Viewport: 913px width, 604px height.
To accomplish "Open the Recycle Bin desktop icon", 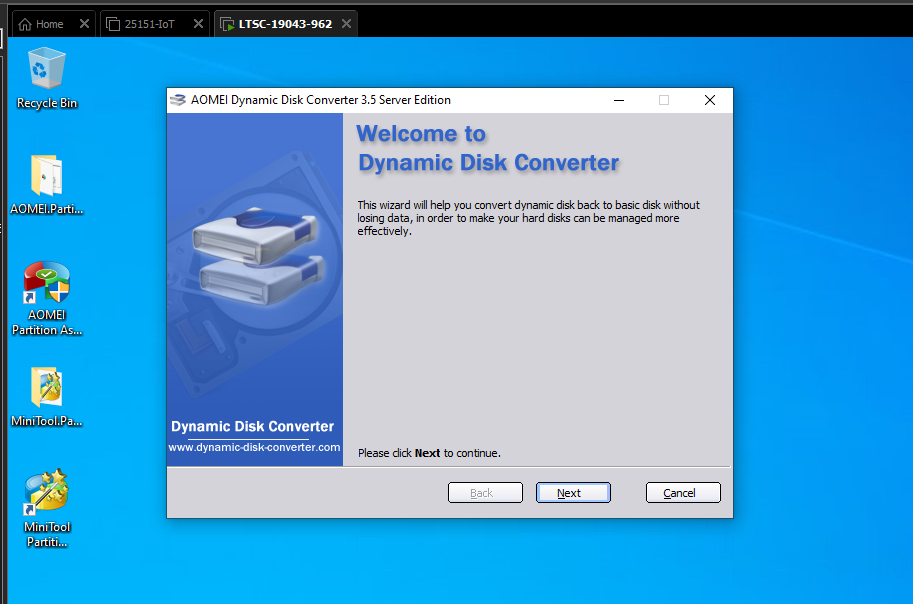I will (x=47, y=77).
